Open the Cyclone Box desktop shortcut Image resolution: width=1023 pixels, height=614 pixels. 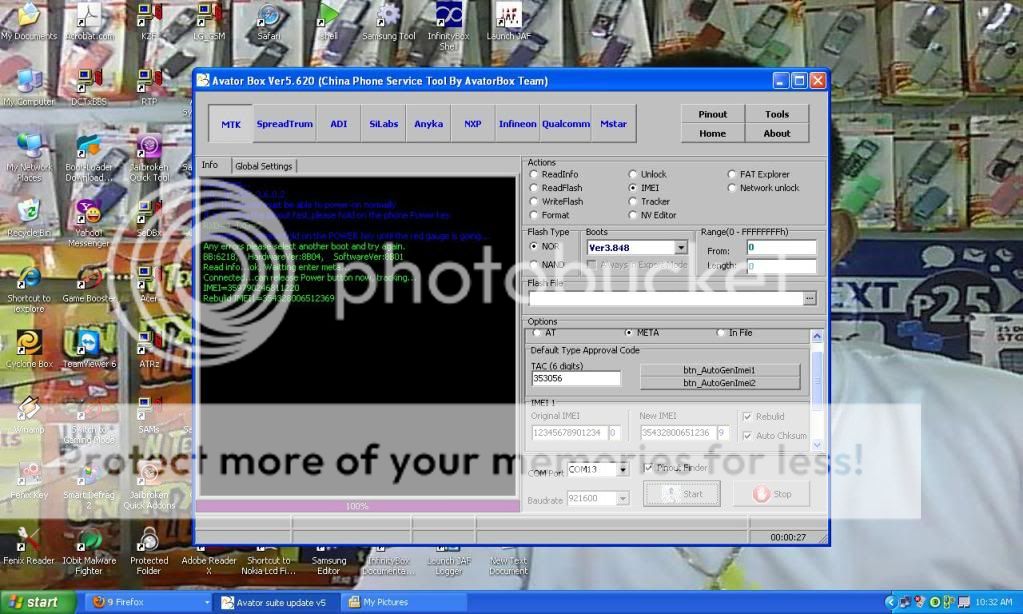(29, 343)
